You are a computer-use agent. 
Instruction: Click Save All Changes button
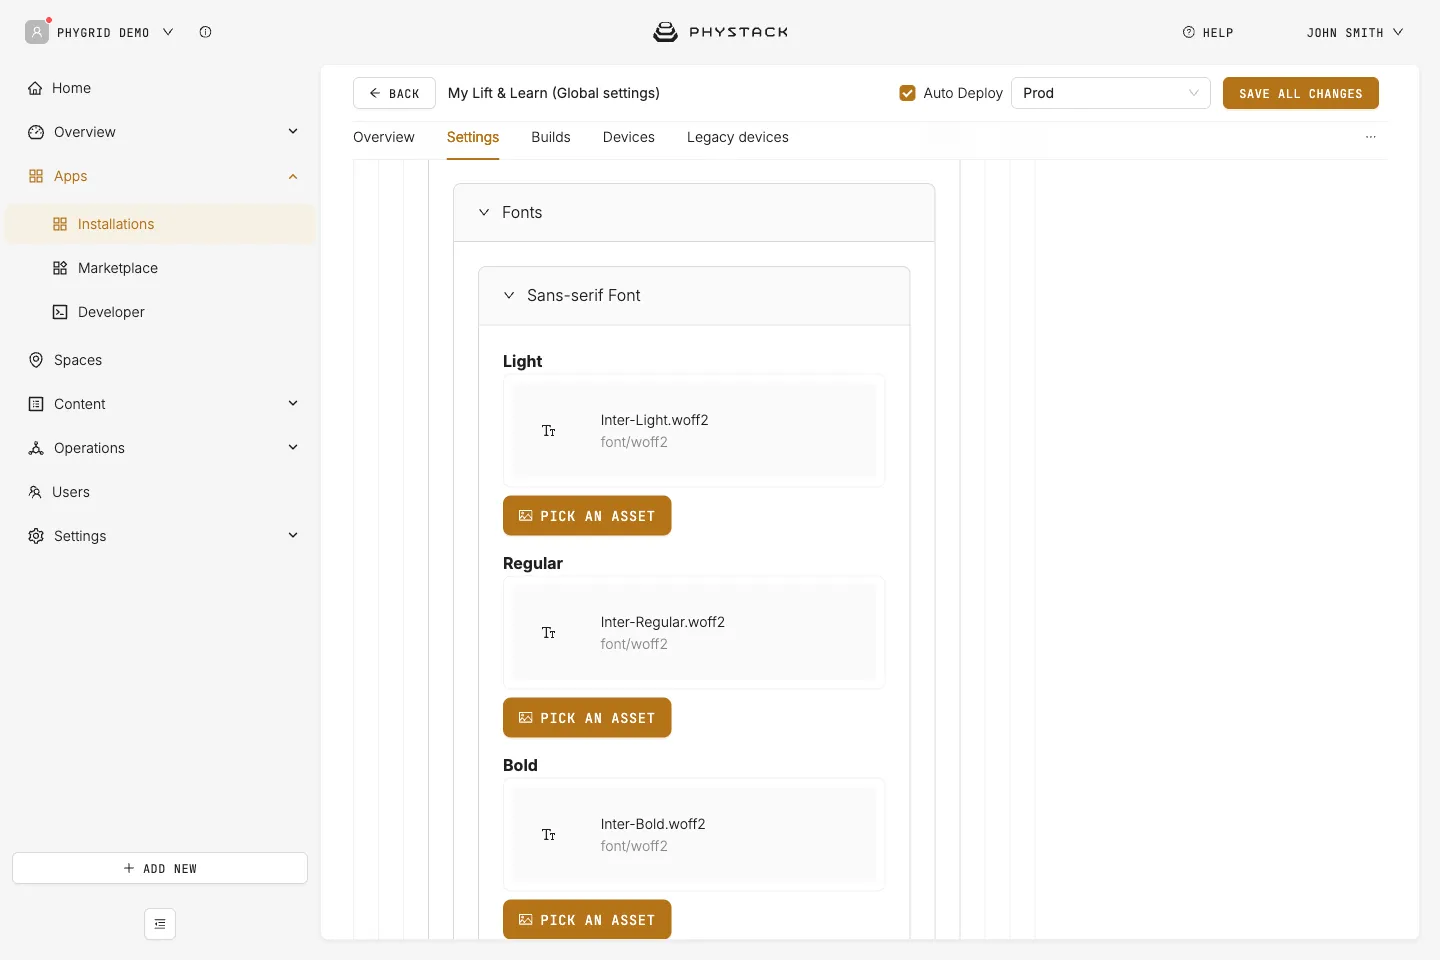click(1301, 93)
